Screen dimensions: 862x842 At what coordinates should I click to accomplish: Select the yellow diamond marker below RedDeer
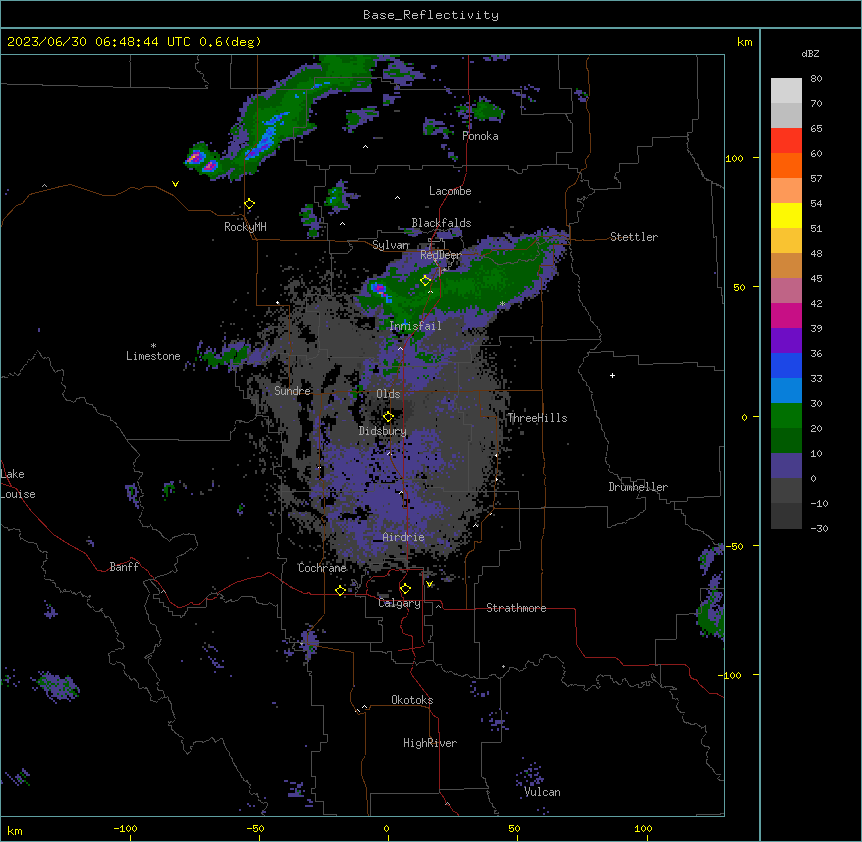click(x=425, y=281)
